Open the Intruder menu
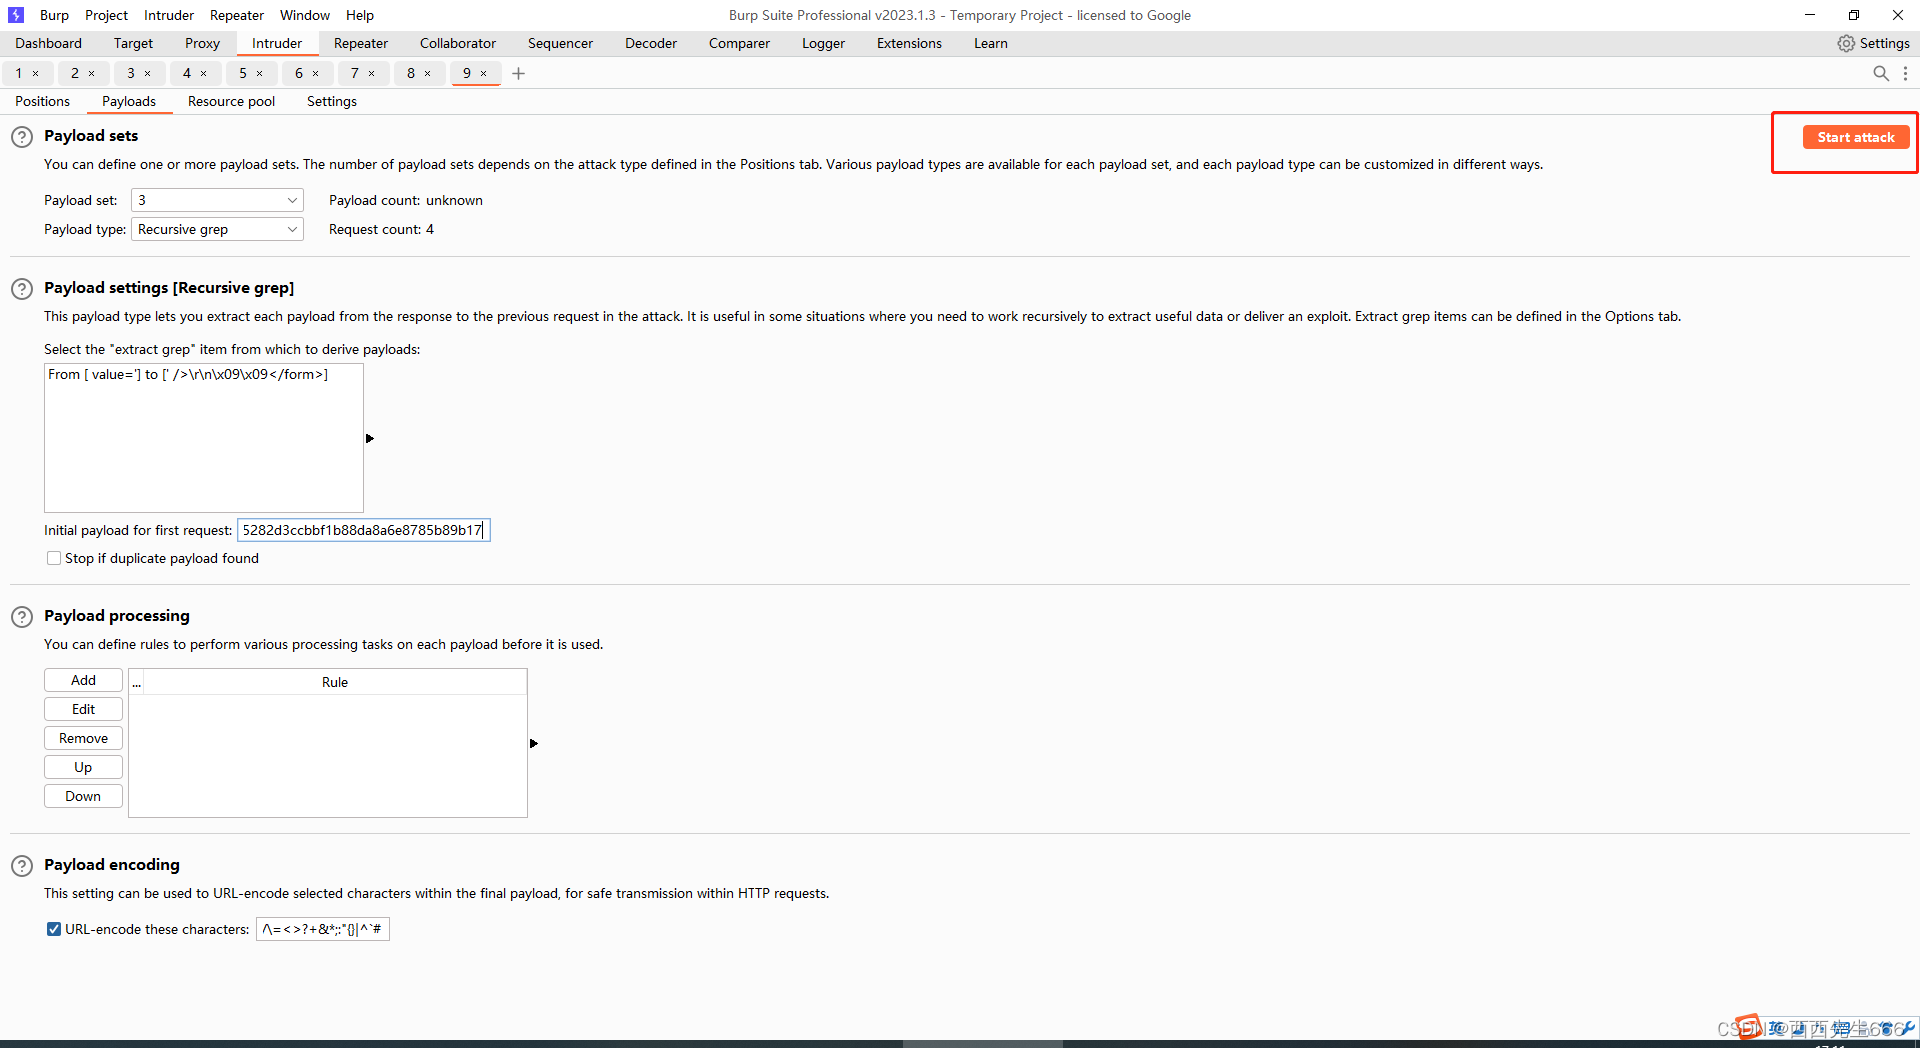This screenshot has height=1048, width=1920. point(169,15)
